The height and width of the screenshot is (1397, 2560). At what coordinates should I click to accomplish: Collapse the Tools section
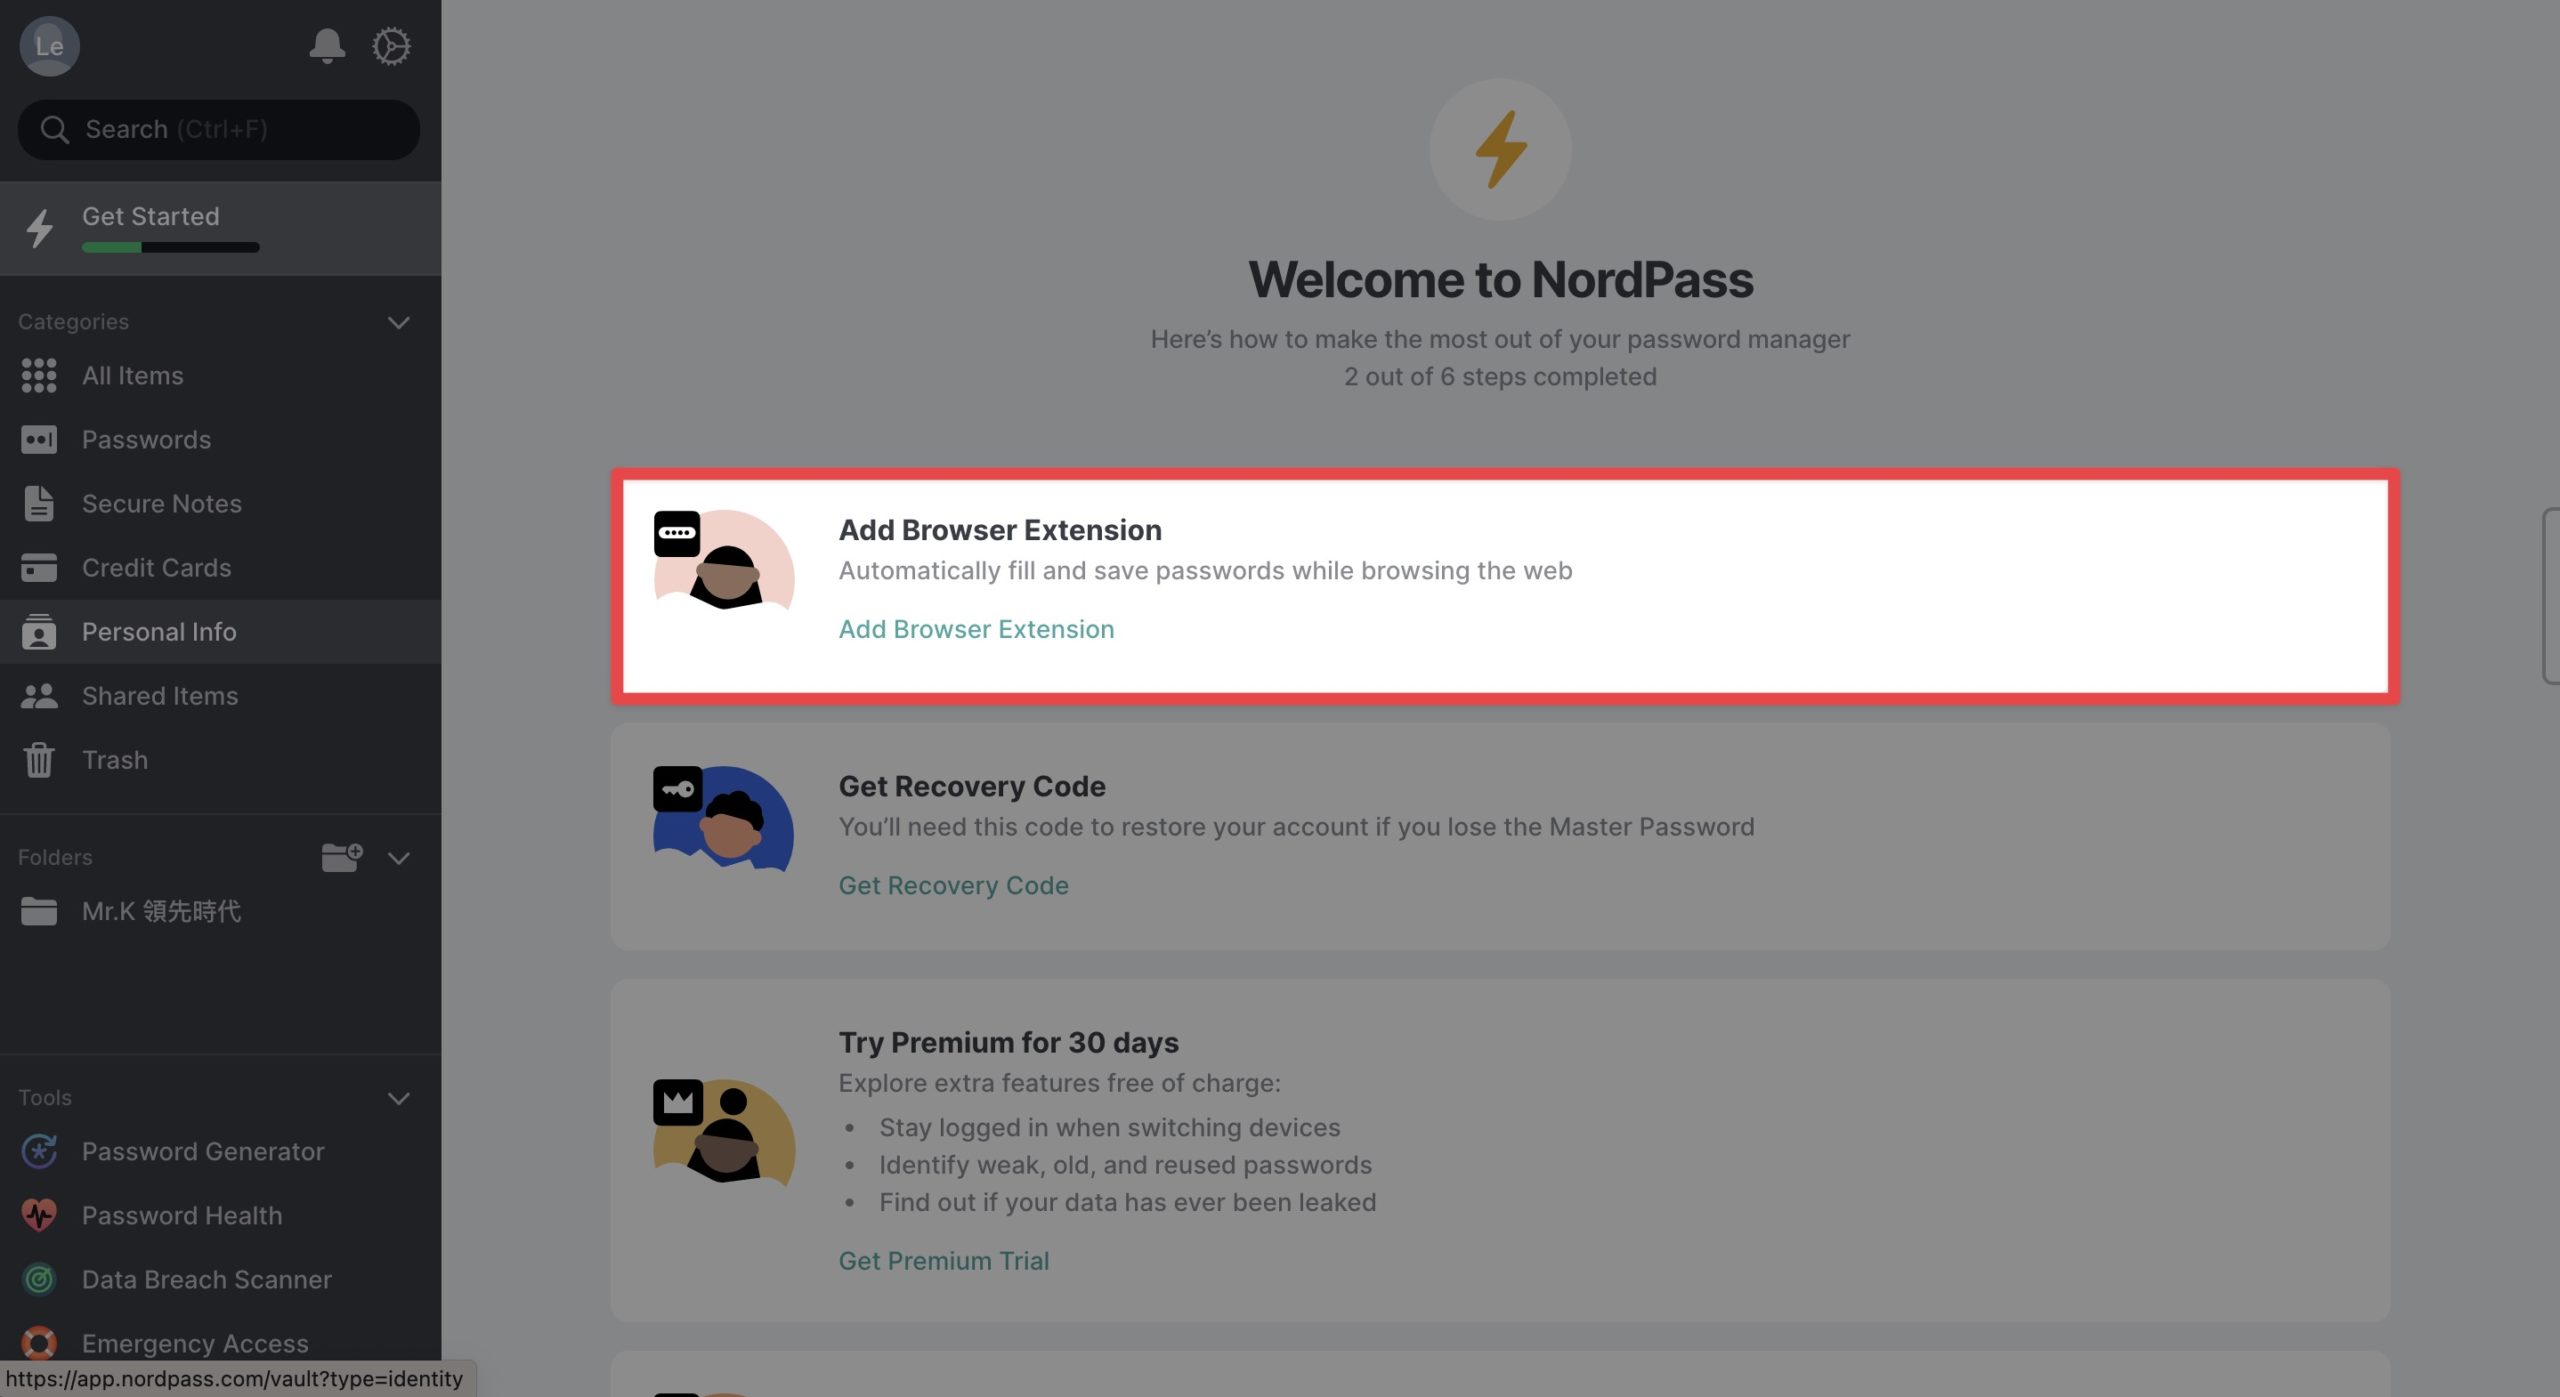click(398, 1098)
